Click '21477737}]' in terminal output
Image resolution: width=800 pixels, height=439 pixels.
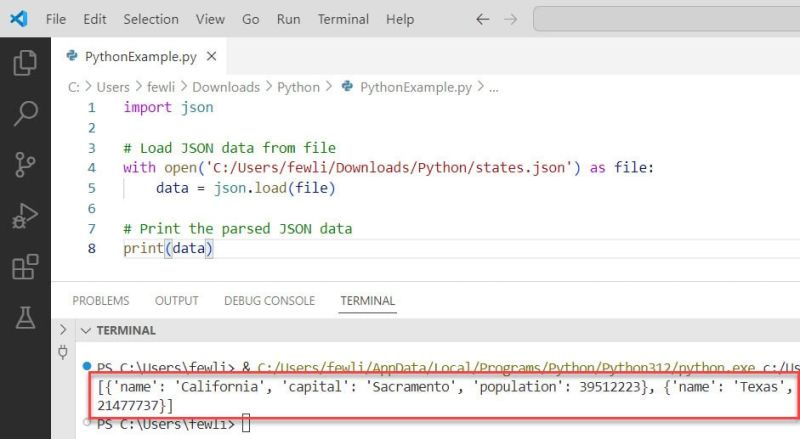(135, 406)
